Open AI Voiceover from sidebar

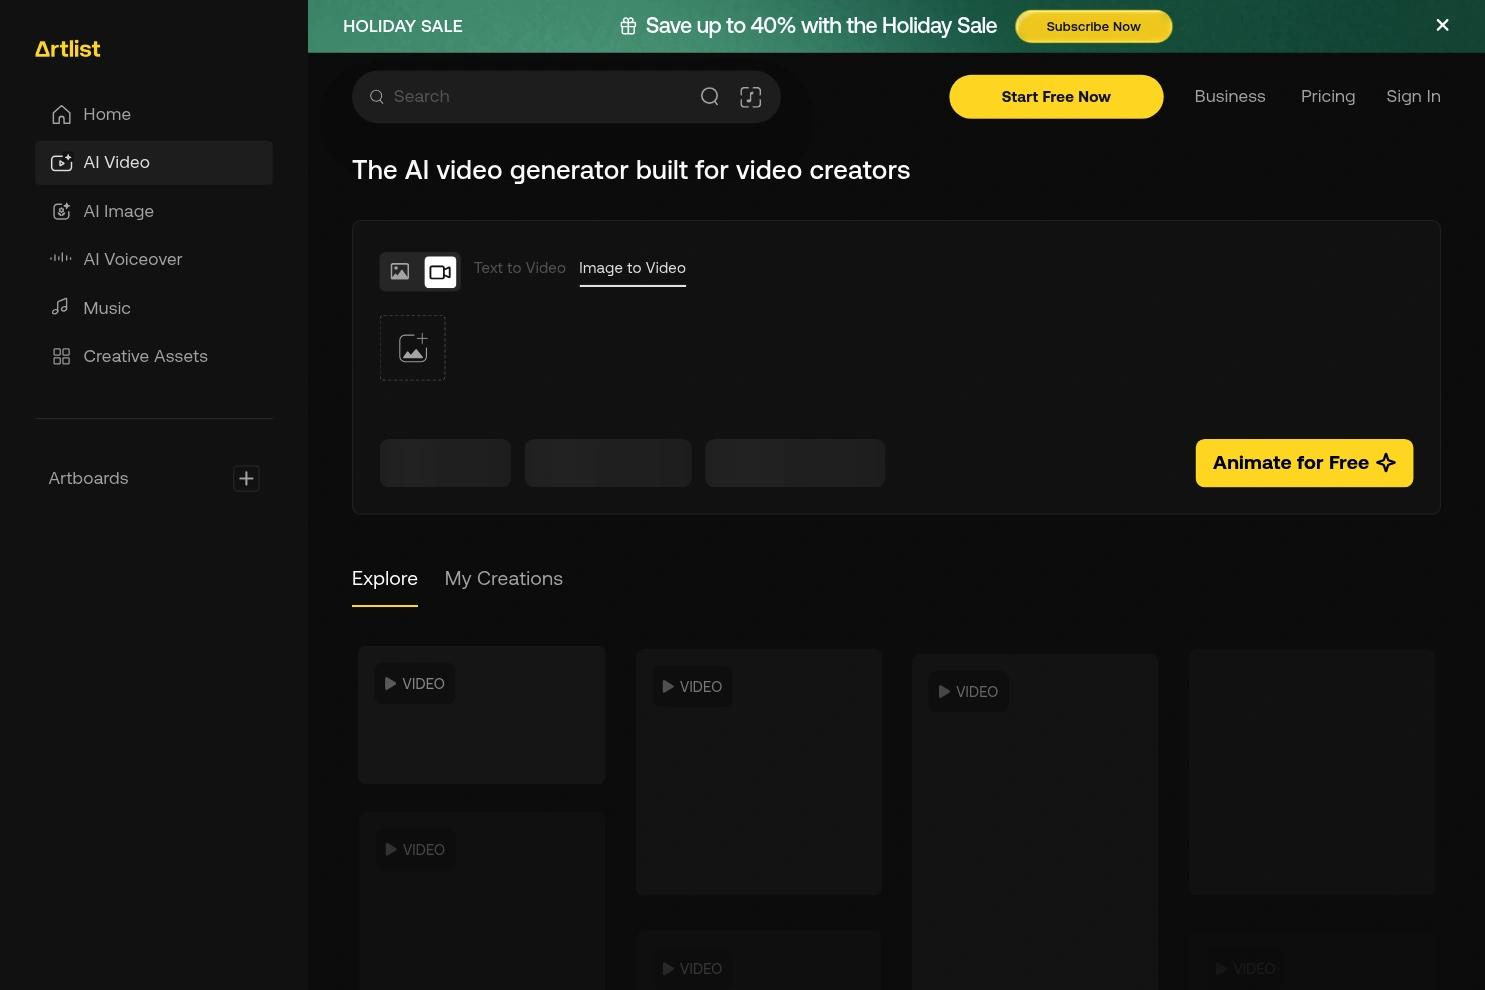click(132, 259)
